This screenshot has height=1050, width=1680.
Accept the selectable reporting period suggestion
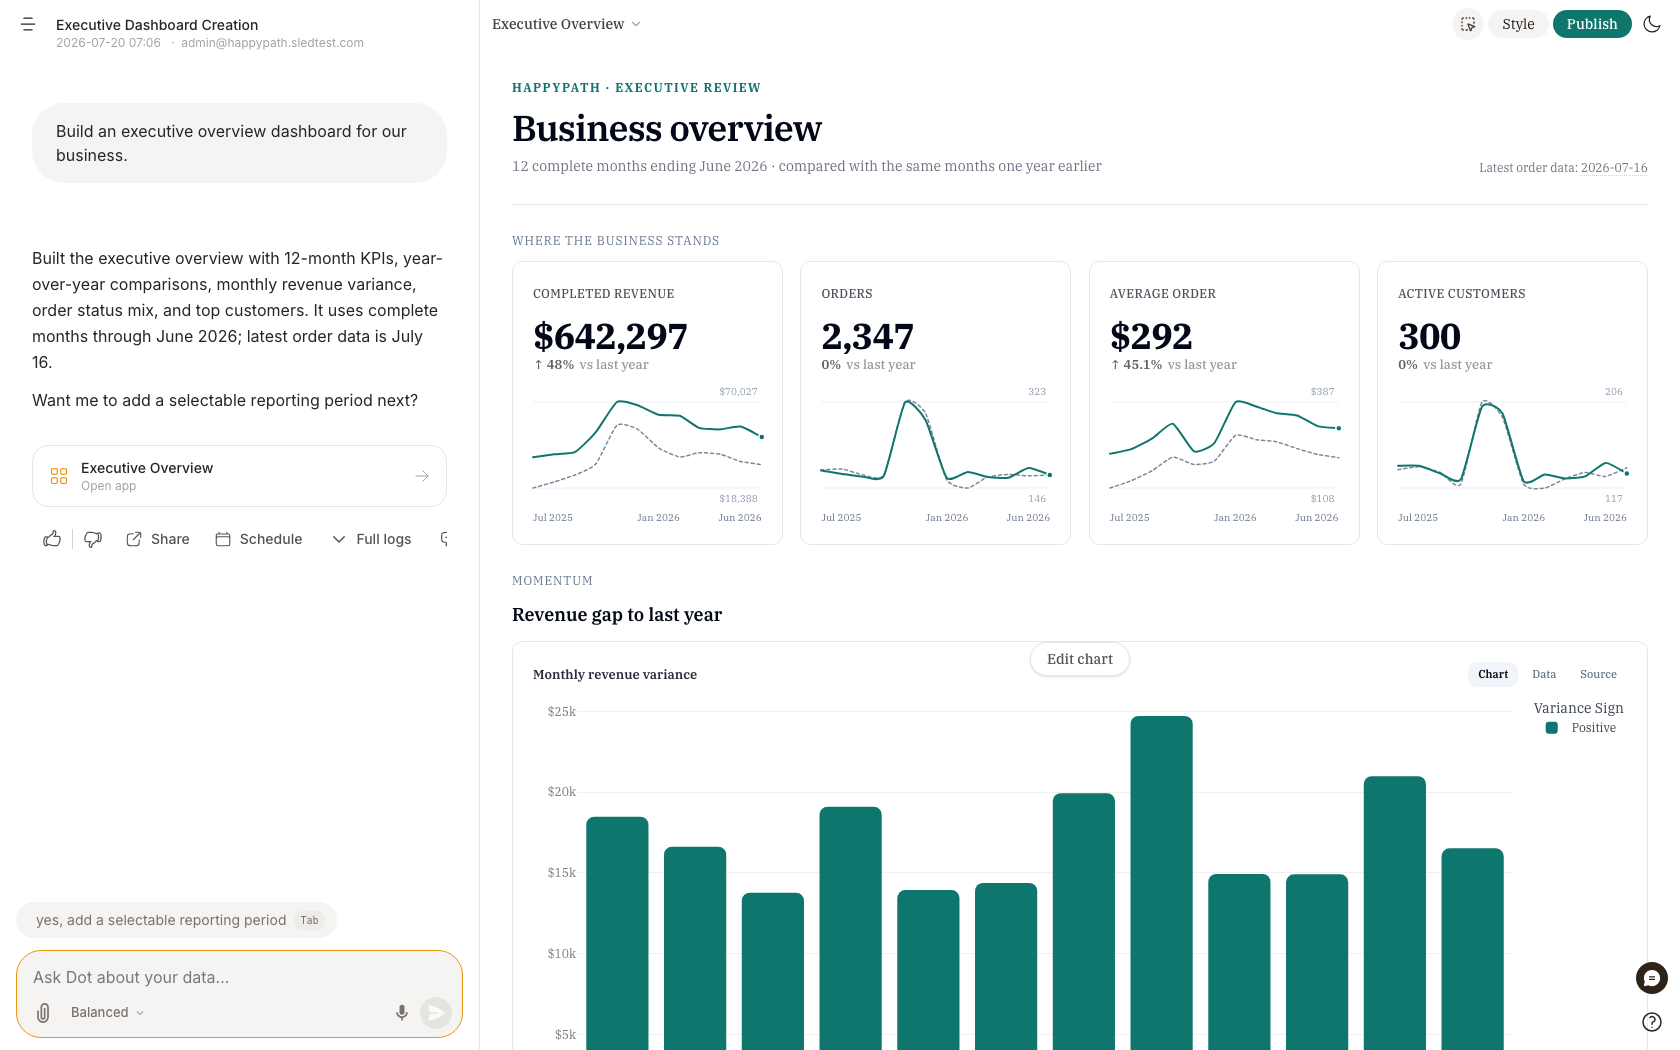click(177, 920)
